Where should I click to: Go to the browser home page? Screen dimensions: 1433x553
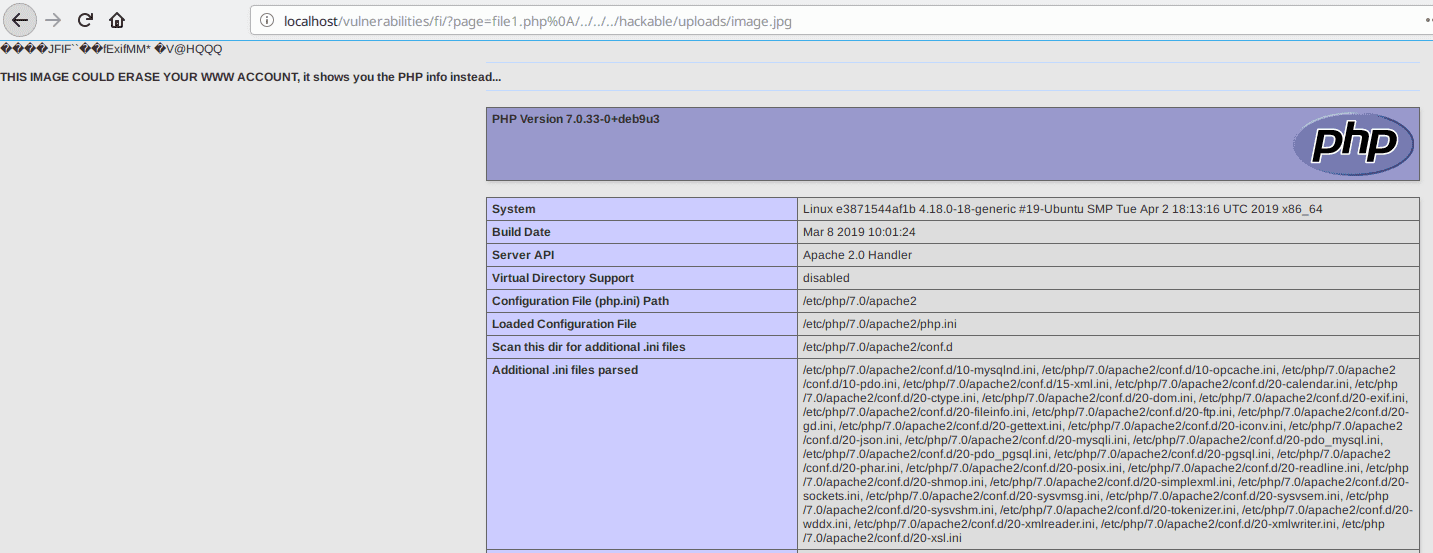click(117, 20)
